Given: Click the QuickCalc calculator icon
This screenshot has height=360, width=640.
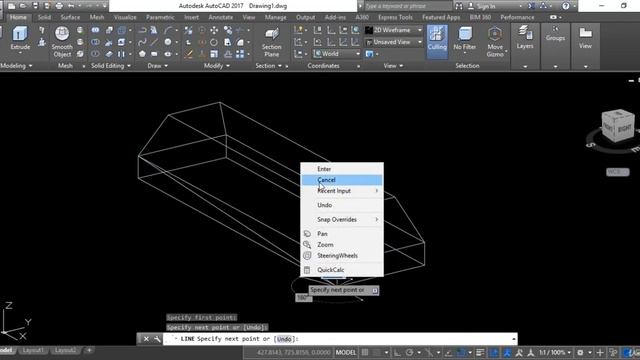Looking at the screenshot, I should click(x=307, y=270).
